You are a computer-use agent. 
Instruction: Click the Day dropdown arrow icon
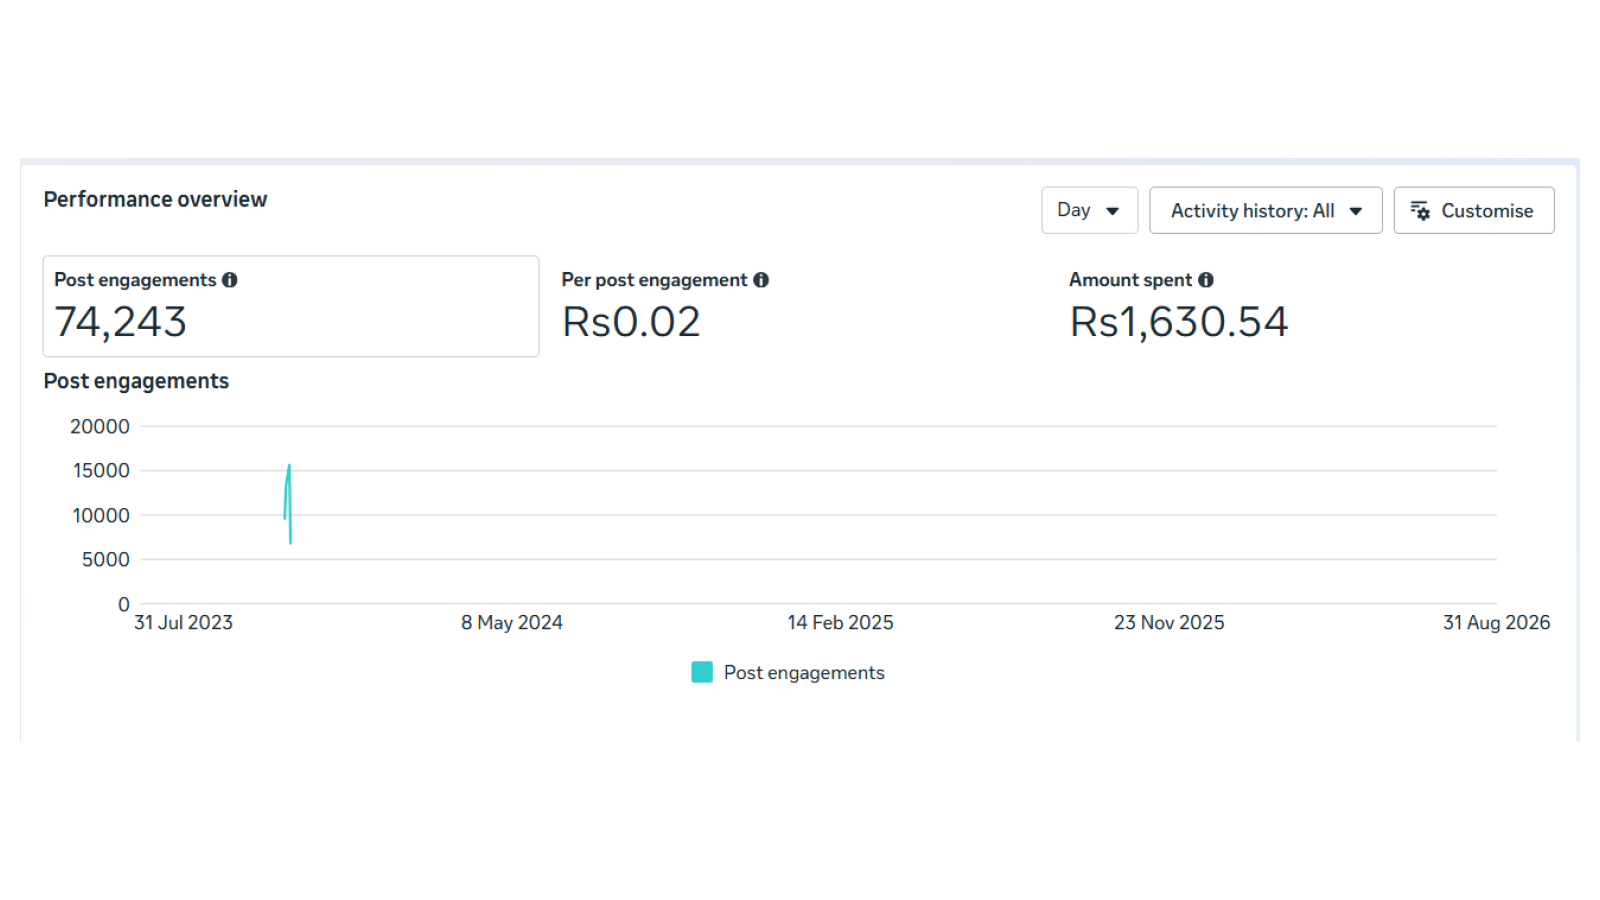click(x=1112, y=211)
